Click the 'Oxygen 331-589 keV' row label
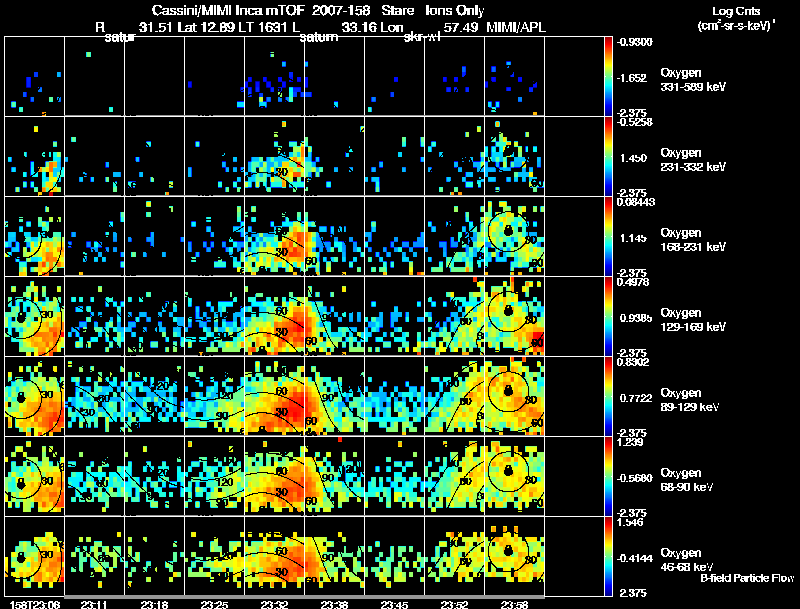 point(693,80)
